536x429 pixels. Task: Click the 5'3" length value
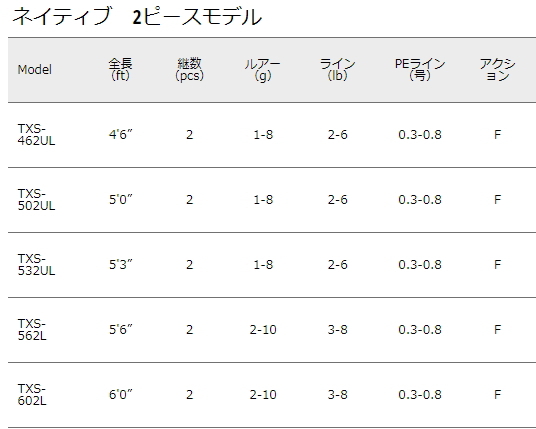(121, 265)
